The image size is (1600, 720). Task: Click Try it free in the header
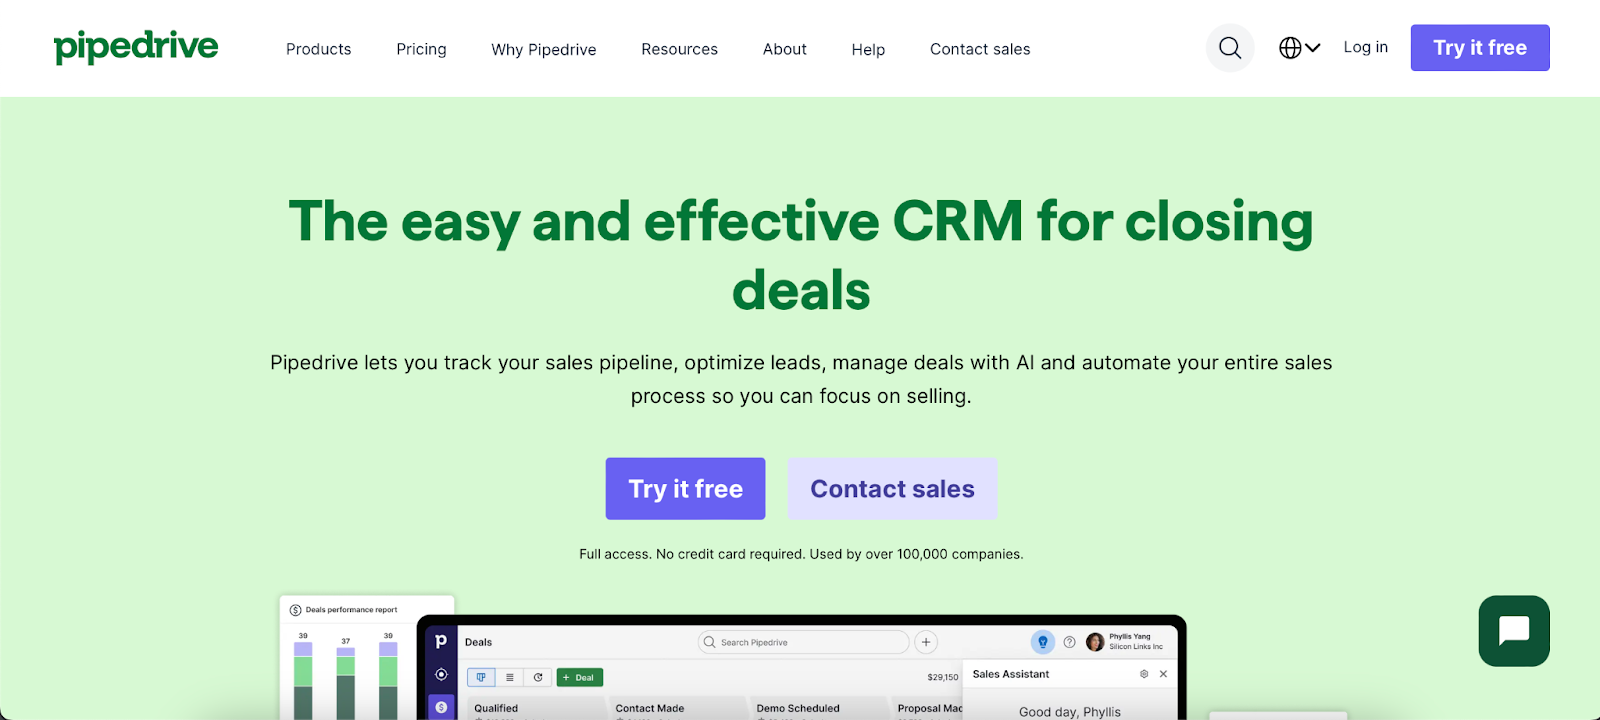1480,48
